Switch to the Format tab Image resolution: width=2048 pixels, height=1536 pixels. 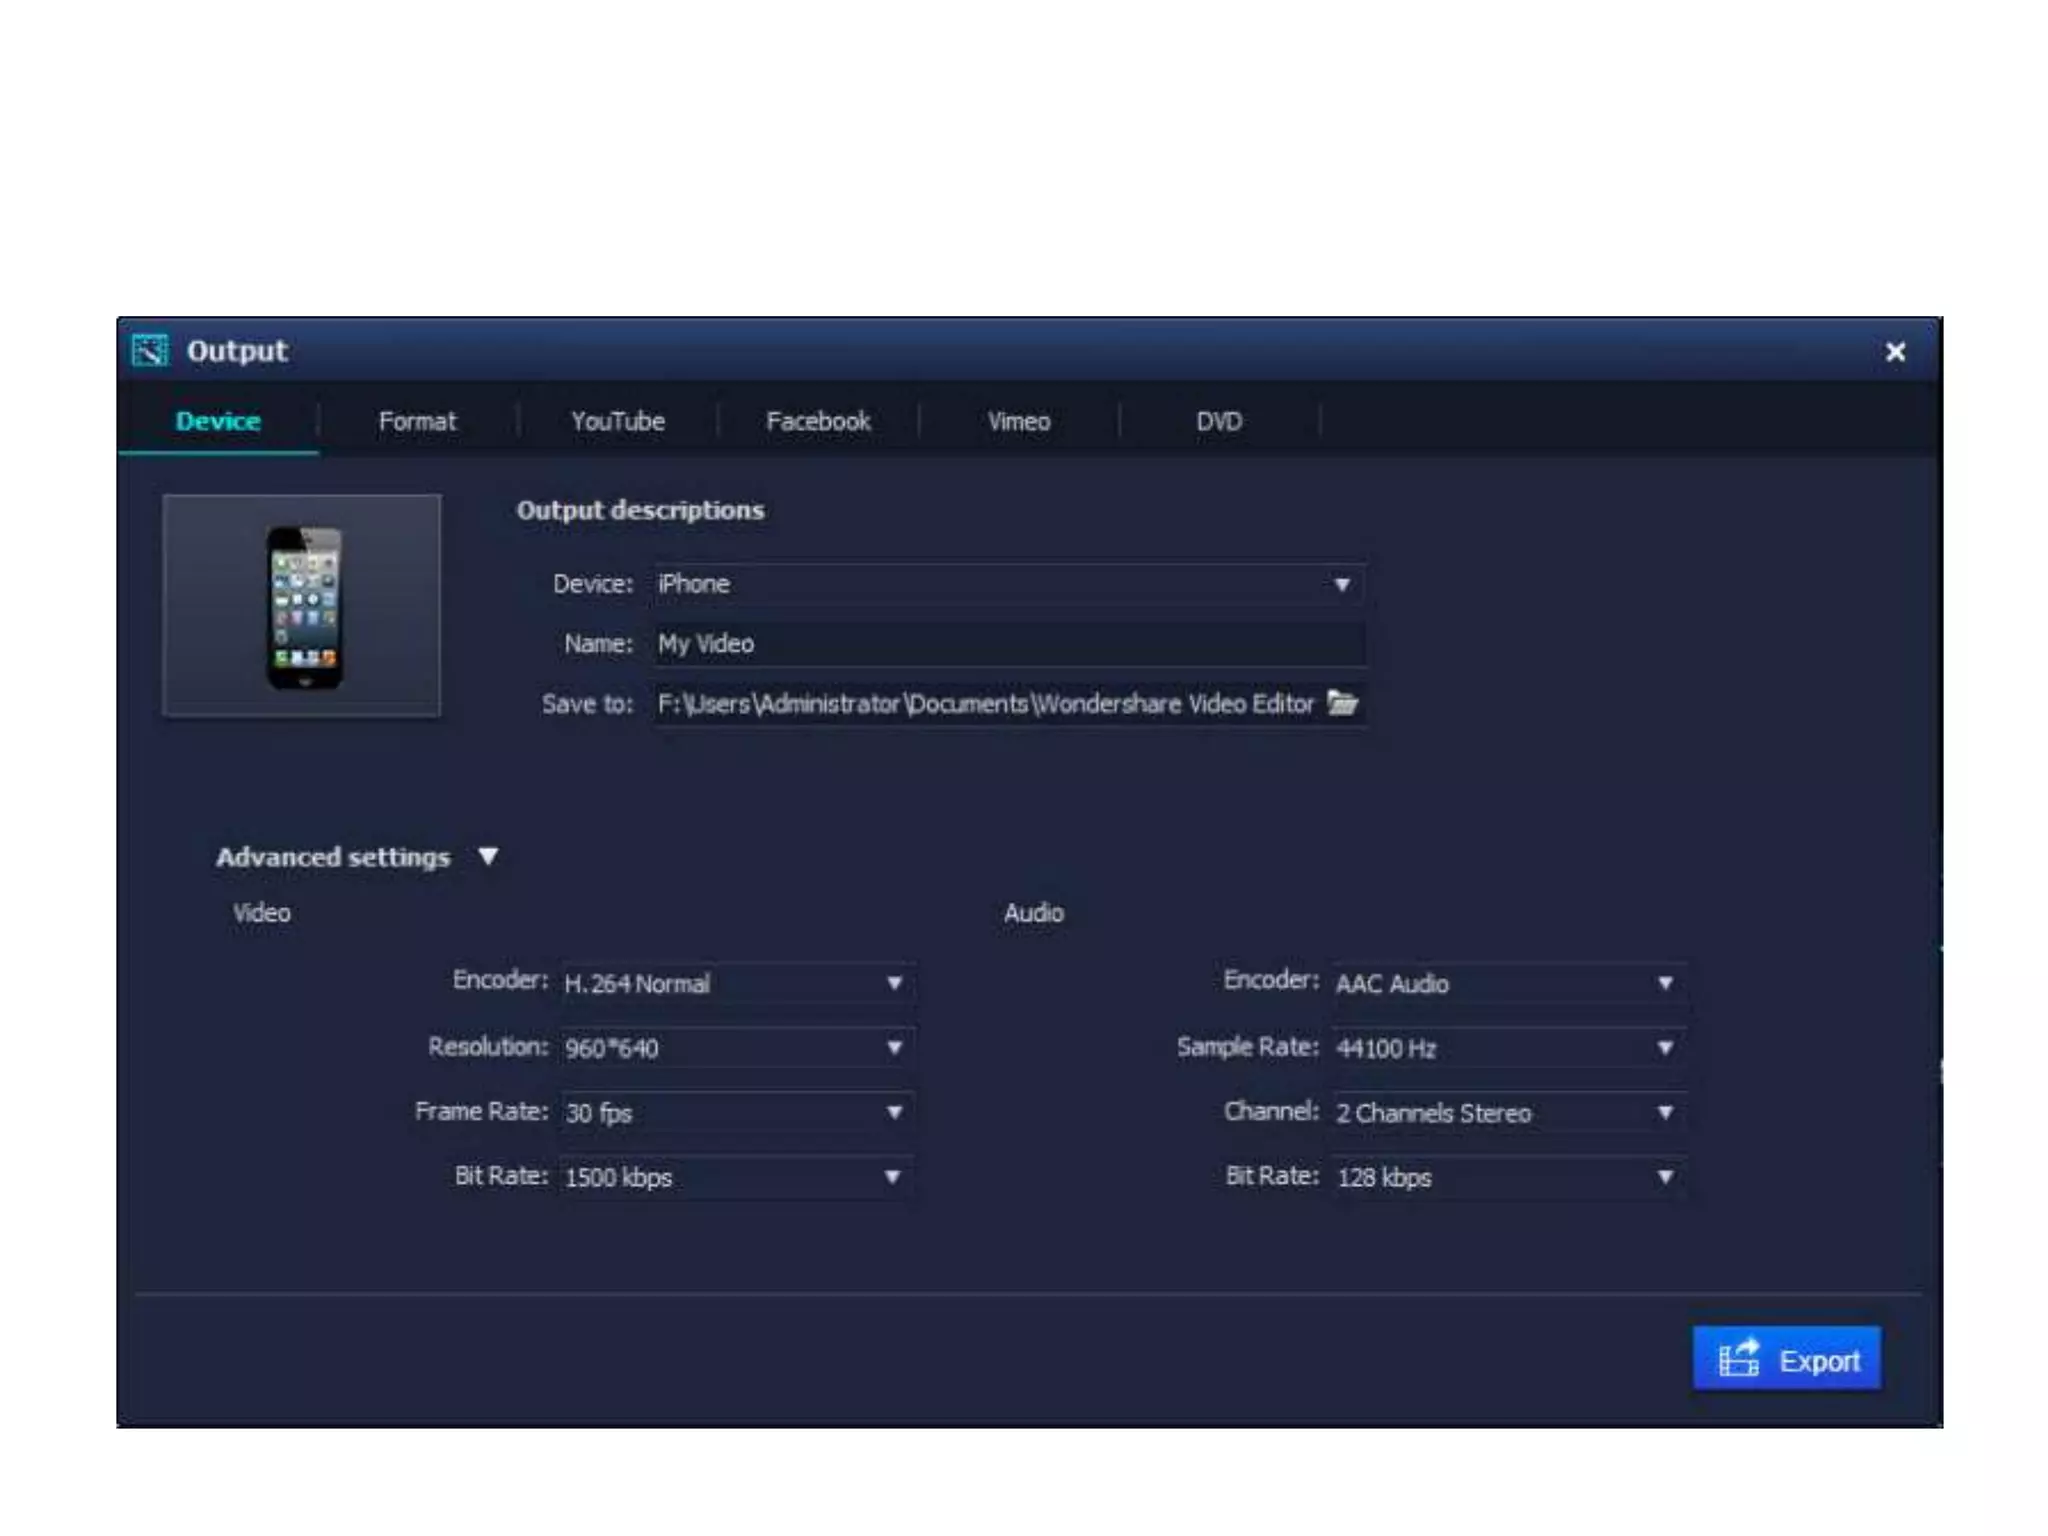point(417,421)
